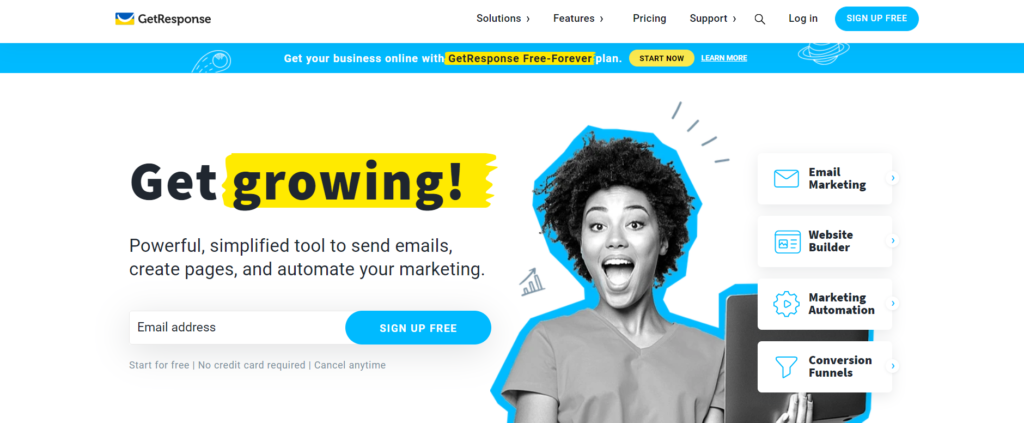The width and height of the screenshot is (1024, 423).
Task: Select the Website Builder page icon
Action: pos(787,242)
